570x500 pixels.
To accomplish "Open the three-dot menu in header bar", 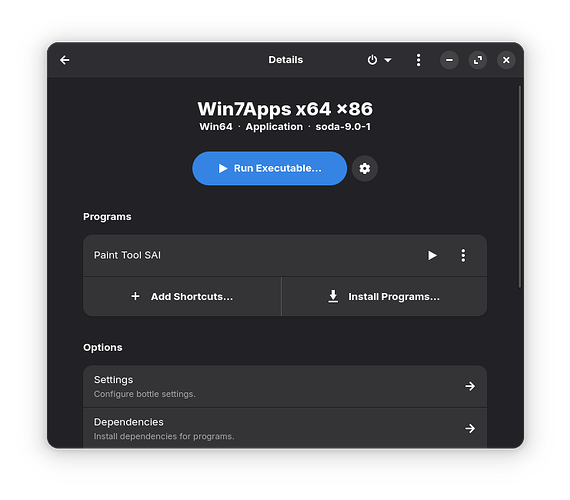I will (418, 60).
